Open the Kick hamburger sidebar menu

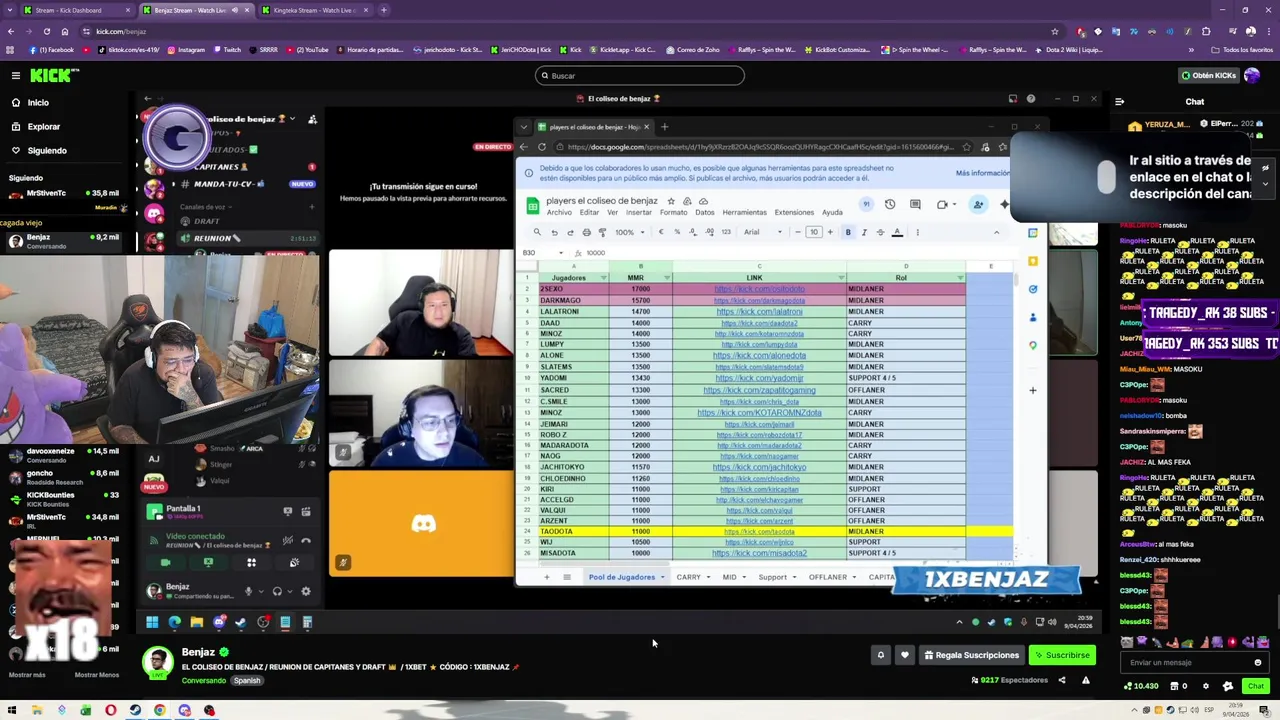[15, 75]
